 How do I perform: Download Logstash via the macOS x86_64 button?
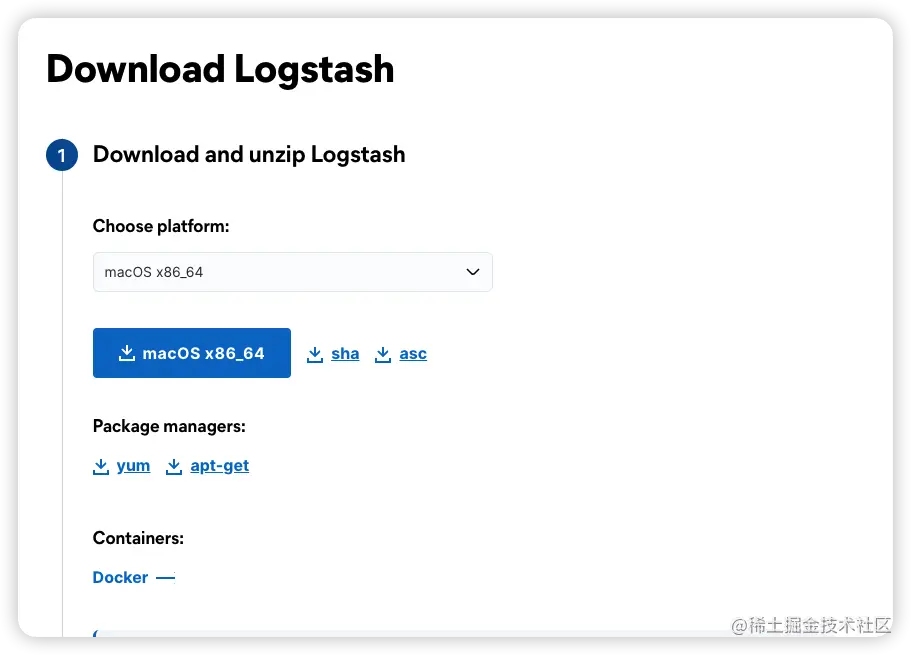click(x=191, y=352)
